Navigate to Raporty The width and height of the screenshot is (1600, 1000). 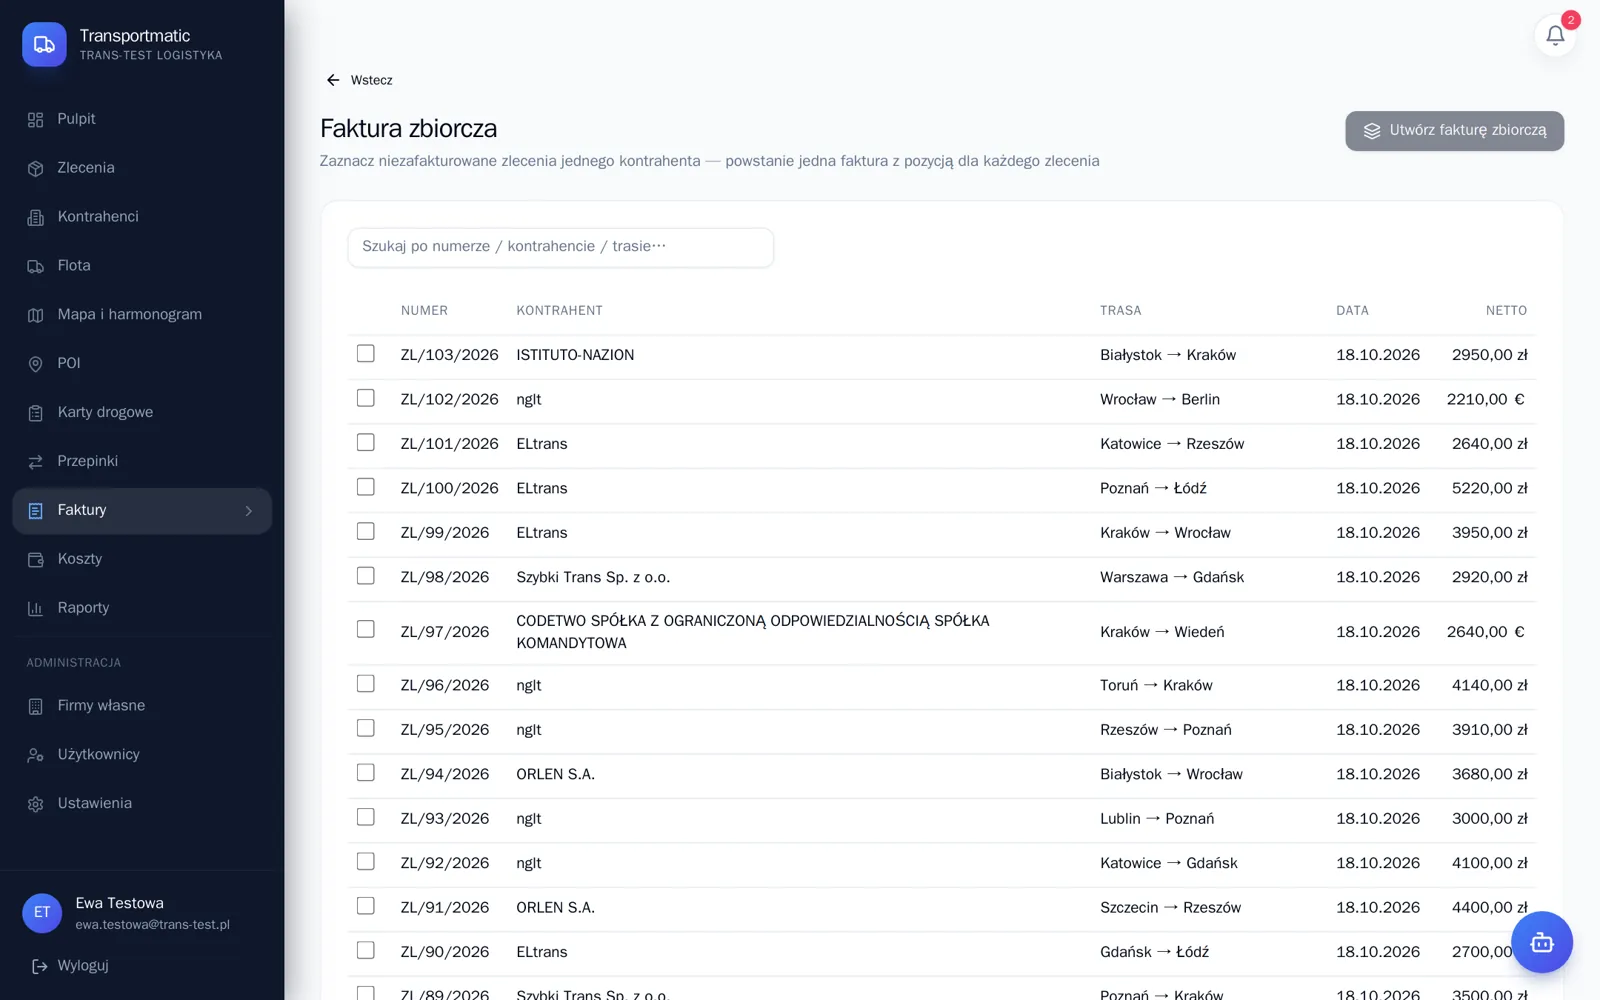[x=142, y=608]
